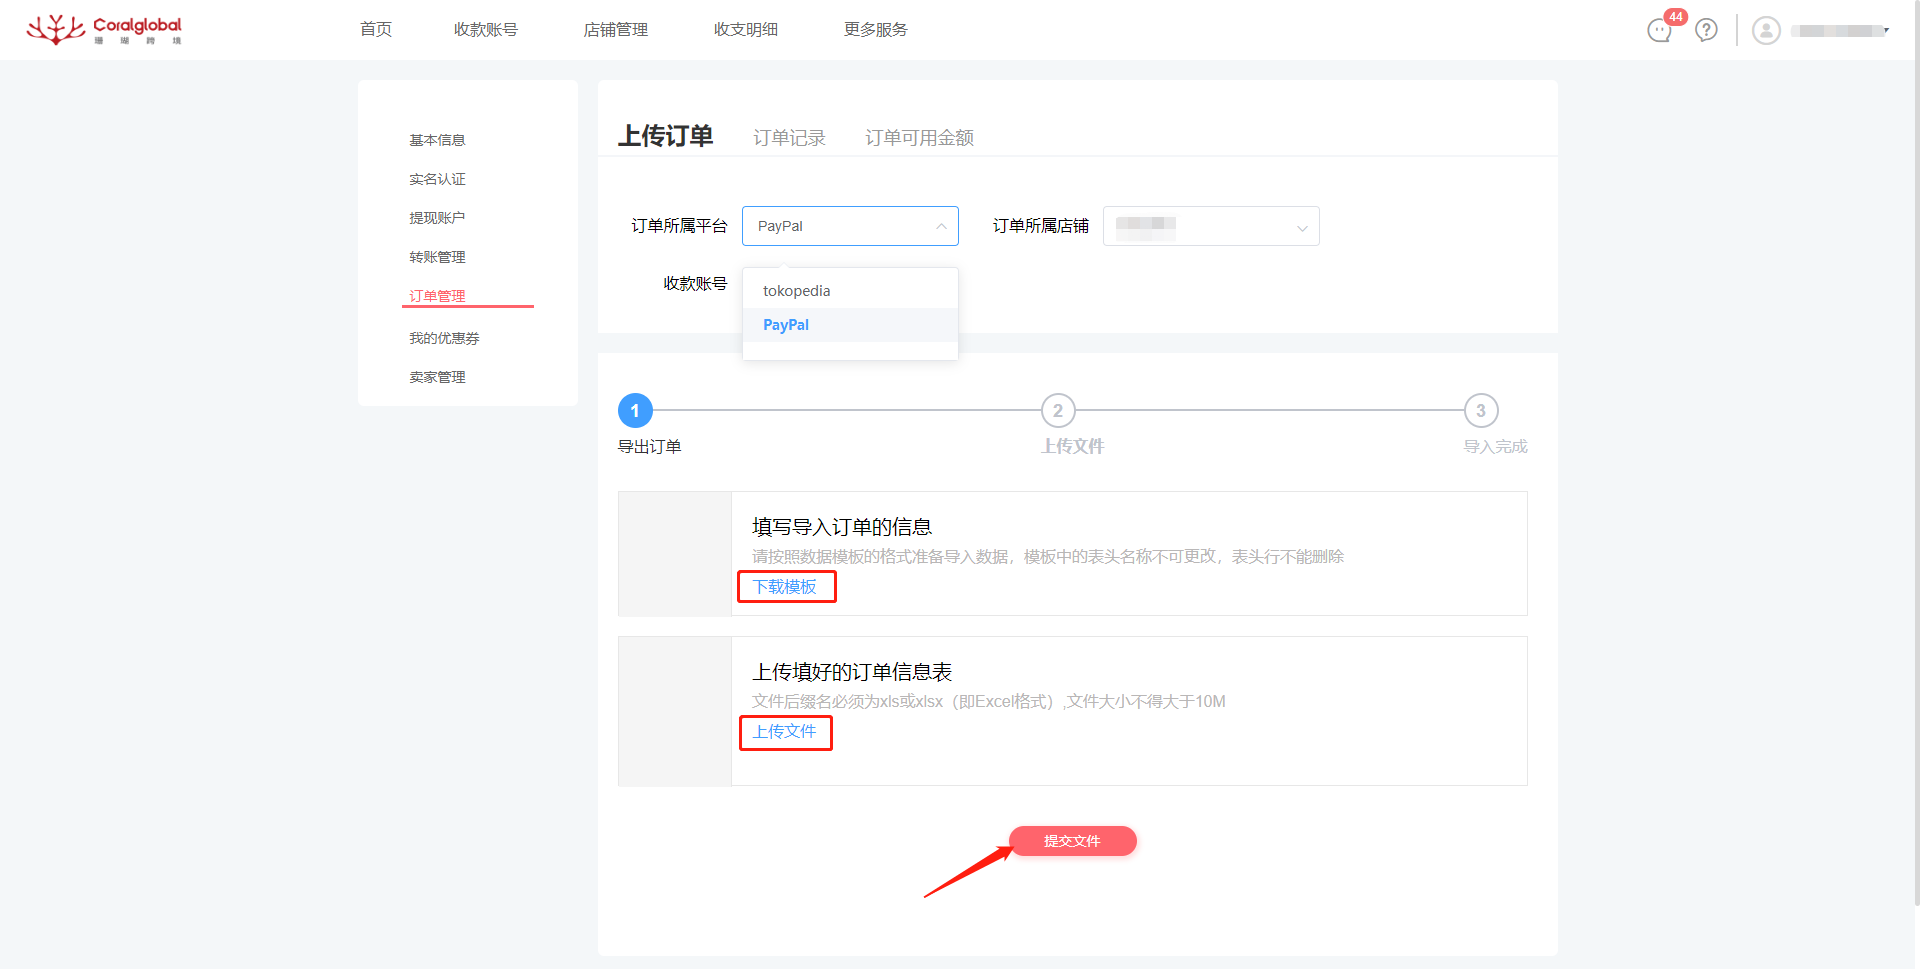Click the Coralglobal logo

coord(104,29)
